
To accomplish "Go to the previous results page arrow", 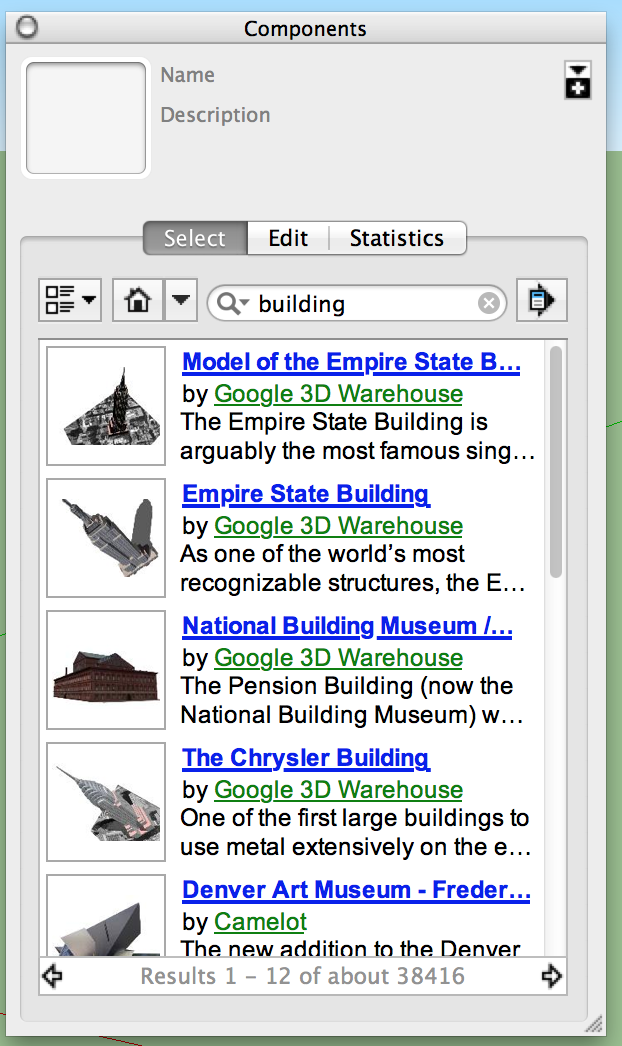I will pyautogui.click(x=52, y=976).
